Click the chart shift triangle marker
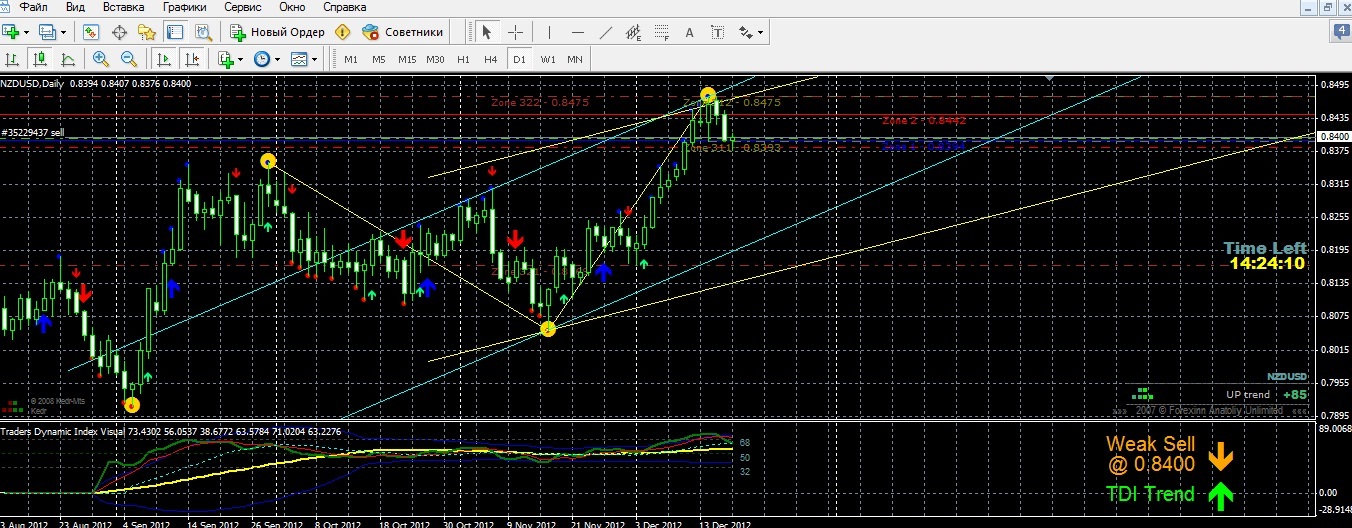1352x528 pixels. click(x=1049, y=78)
